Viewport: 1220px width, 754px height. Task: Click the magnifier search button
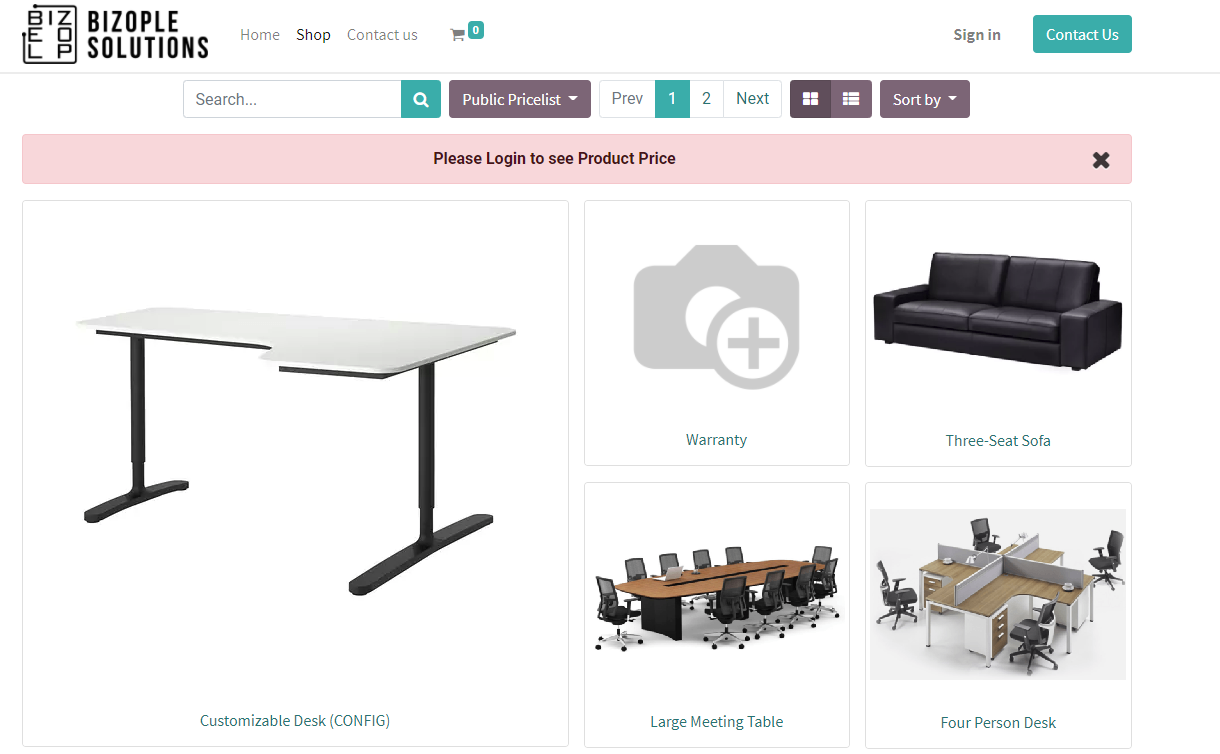point(421,99)
